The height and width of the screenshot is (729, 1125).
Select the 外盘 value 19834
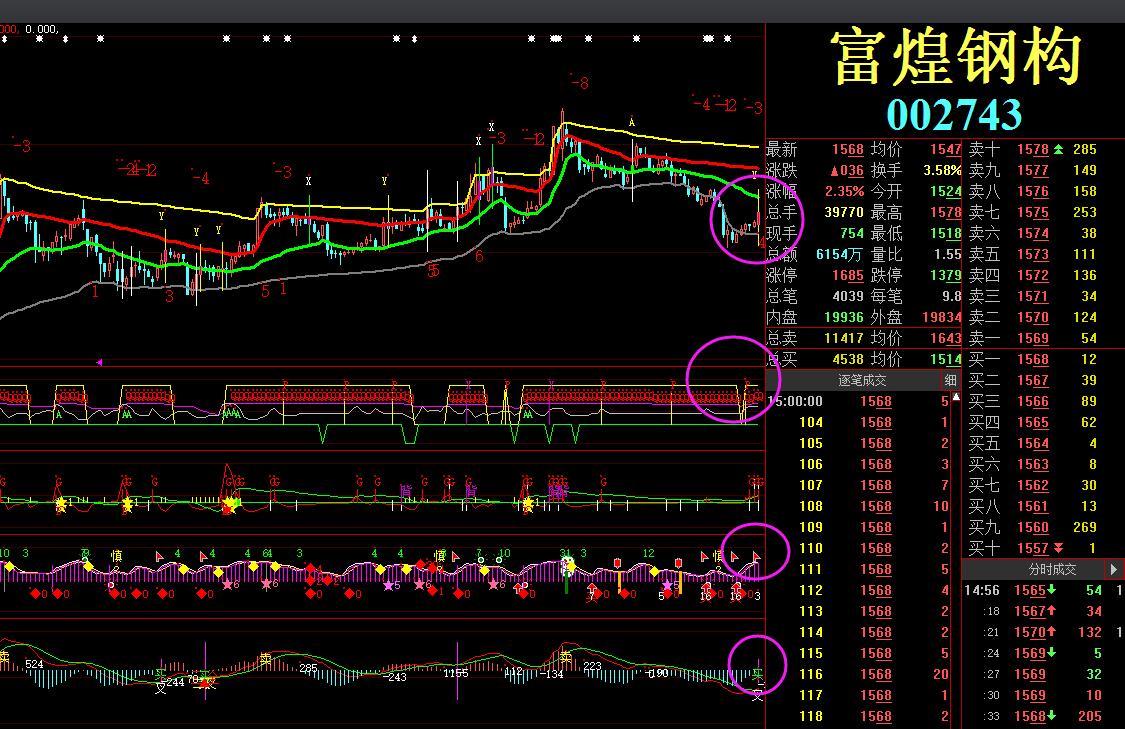point(942,317)
